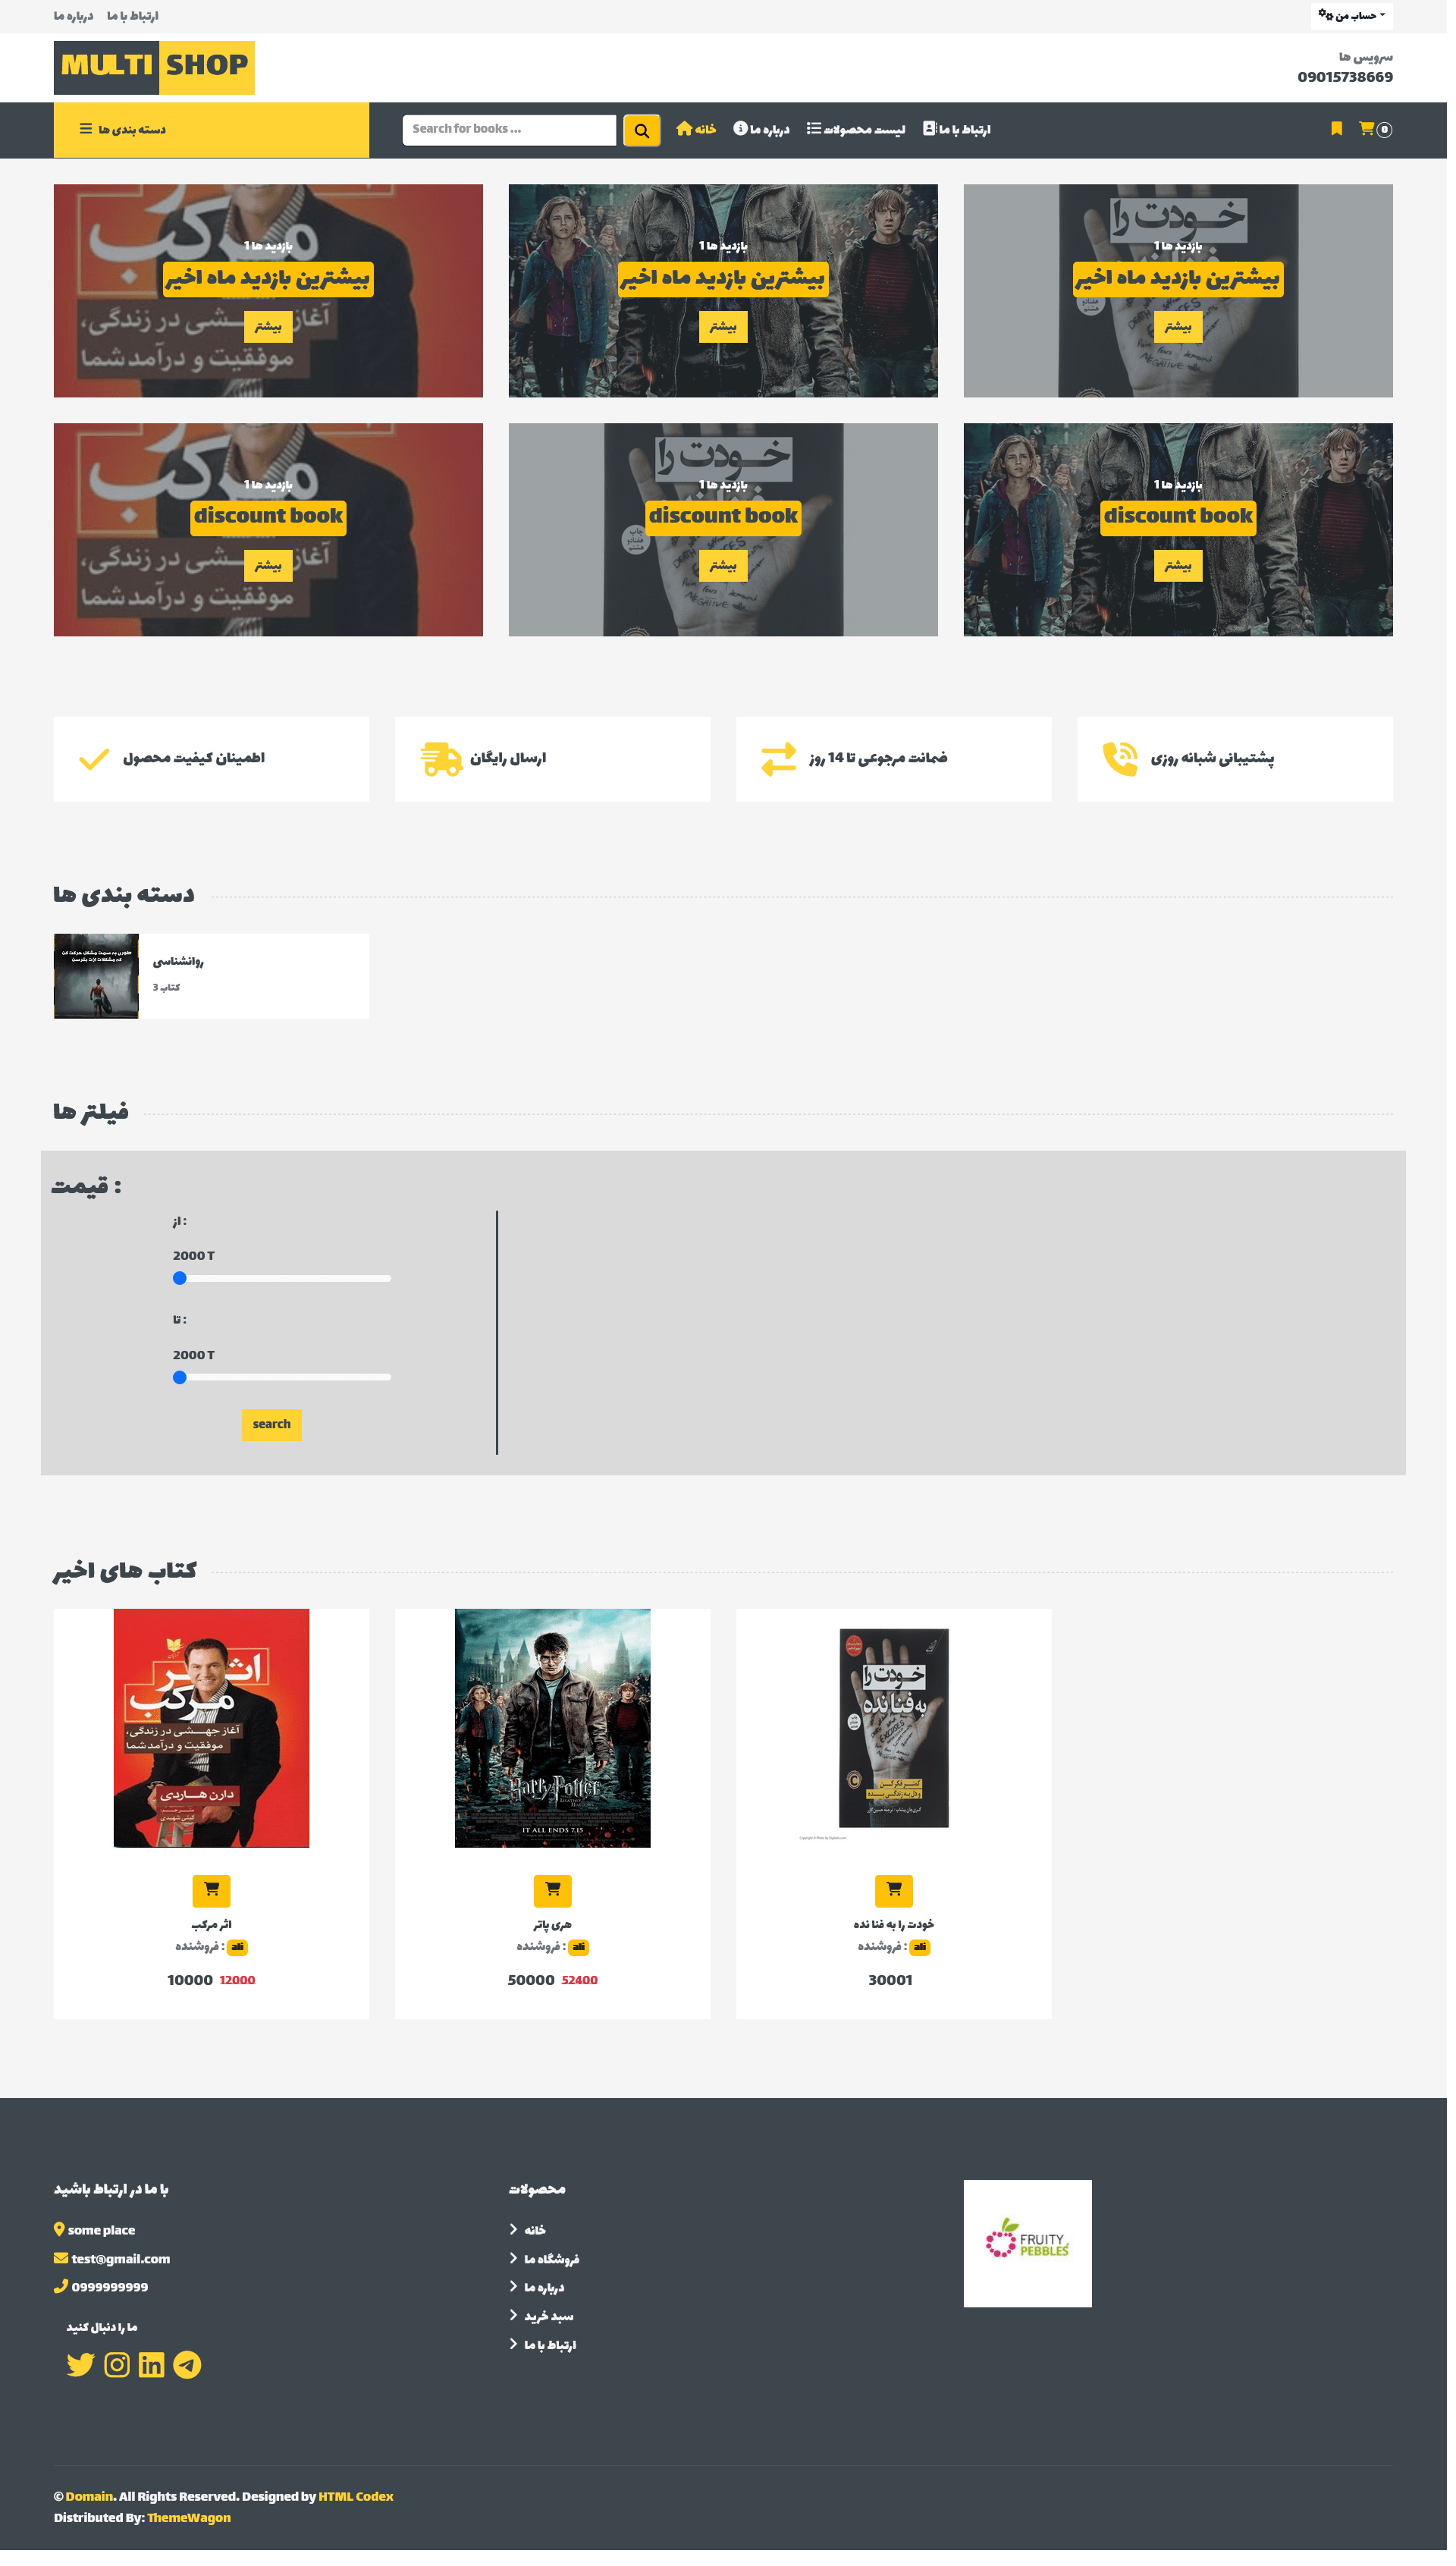Add اثر مرکب book to cart

[212, 1901]
